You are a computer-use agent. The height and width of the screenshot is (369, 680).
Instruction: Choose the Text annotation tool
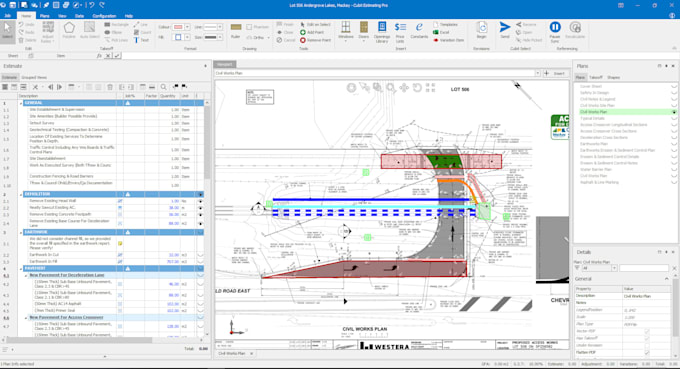(141, 40)
